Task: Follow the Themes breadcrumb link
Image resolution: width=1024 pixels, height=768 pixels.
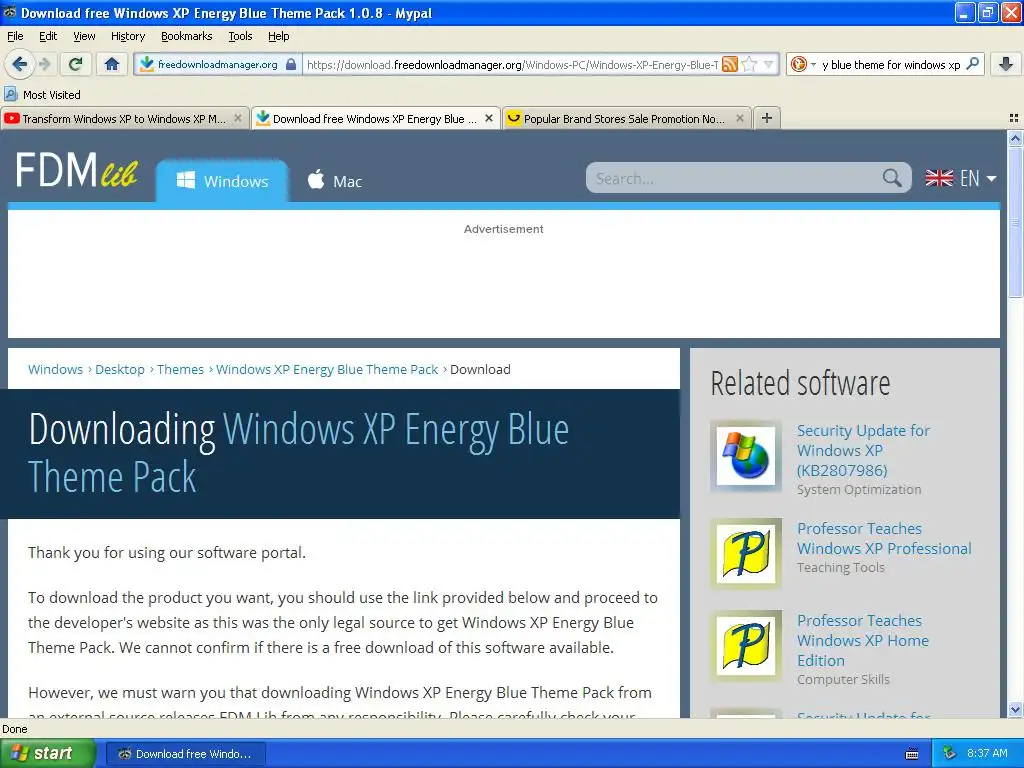Action: pyautogui.click(x=180, y=370)
